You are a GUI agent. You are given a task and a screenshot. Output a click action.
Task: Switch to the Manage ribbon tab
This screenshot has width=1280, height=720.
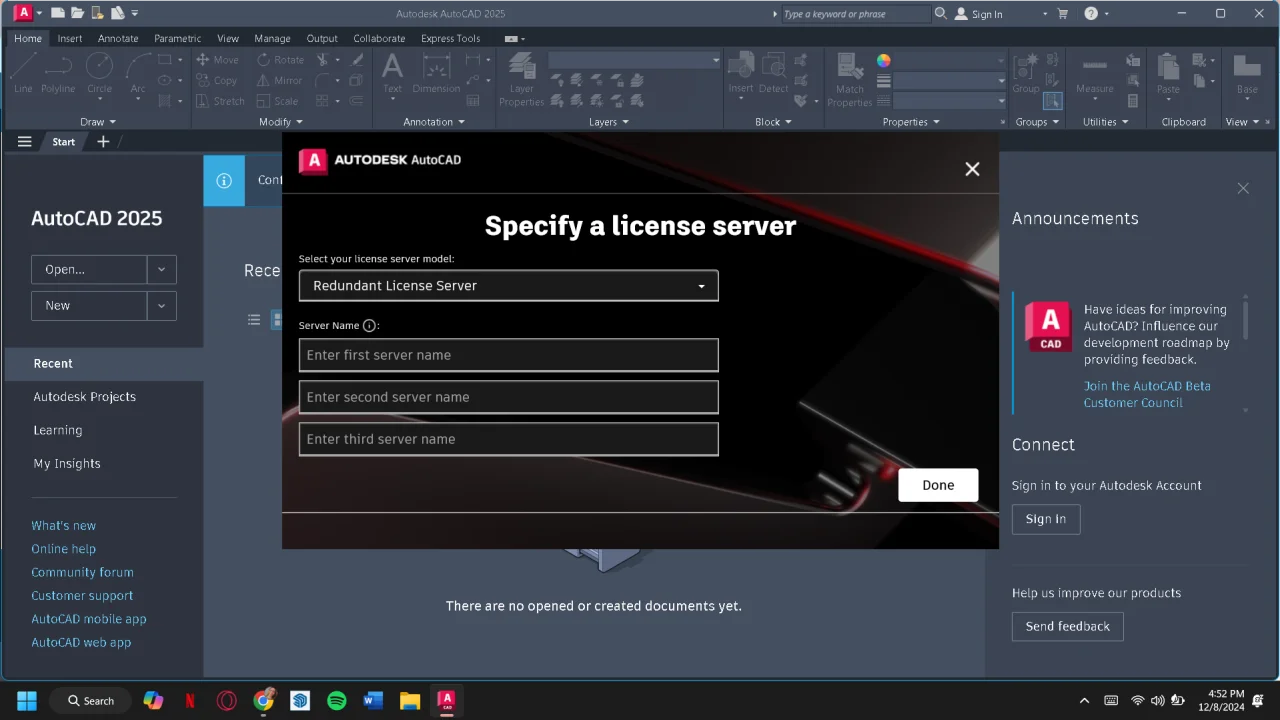[x=272, y=38]
